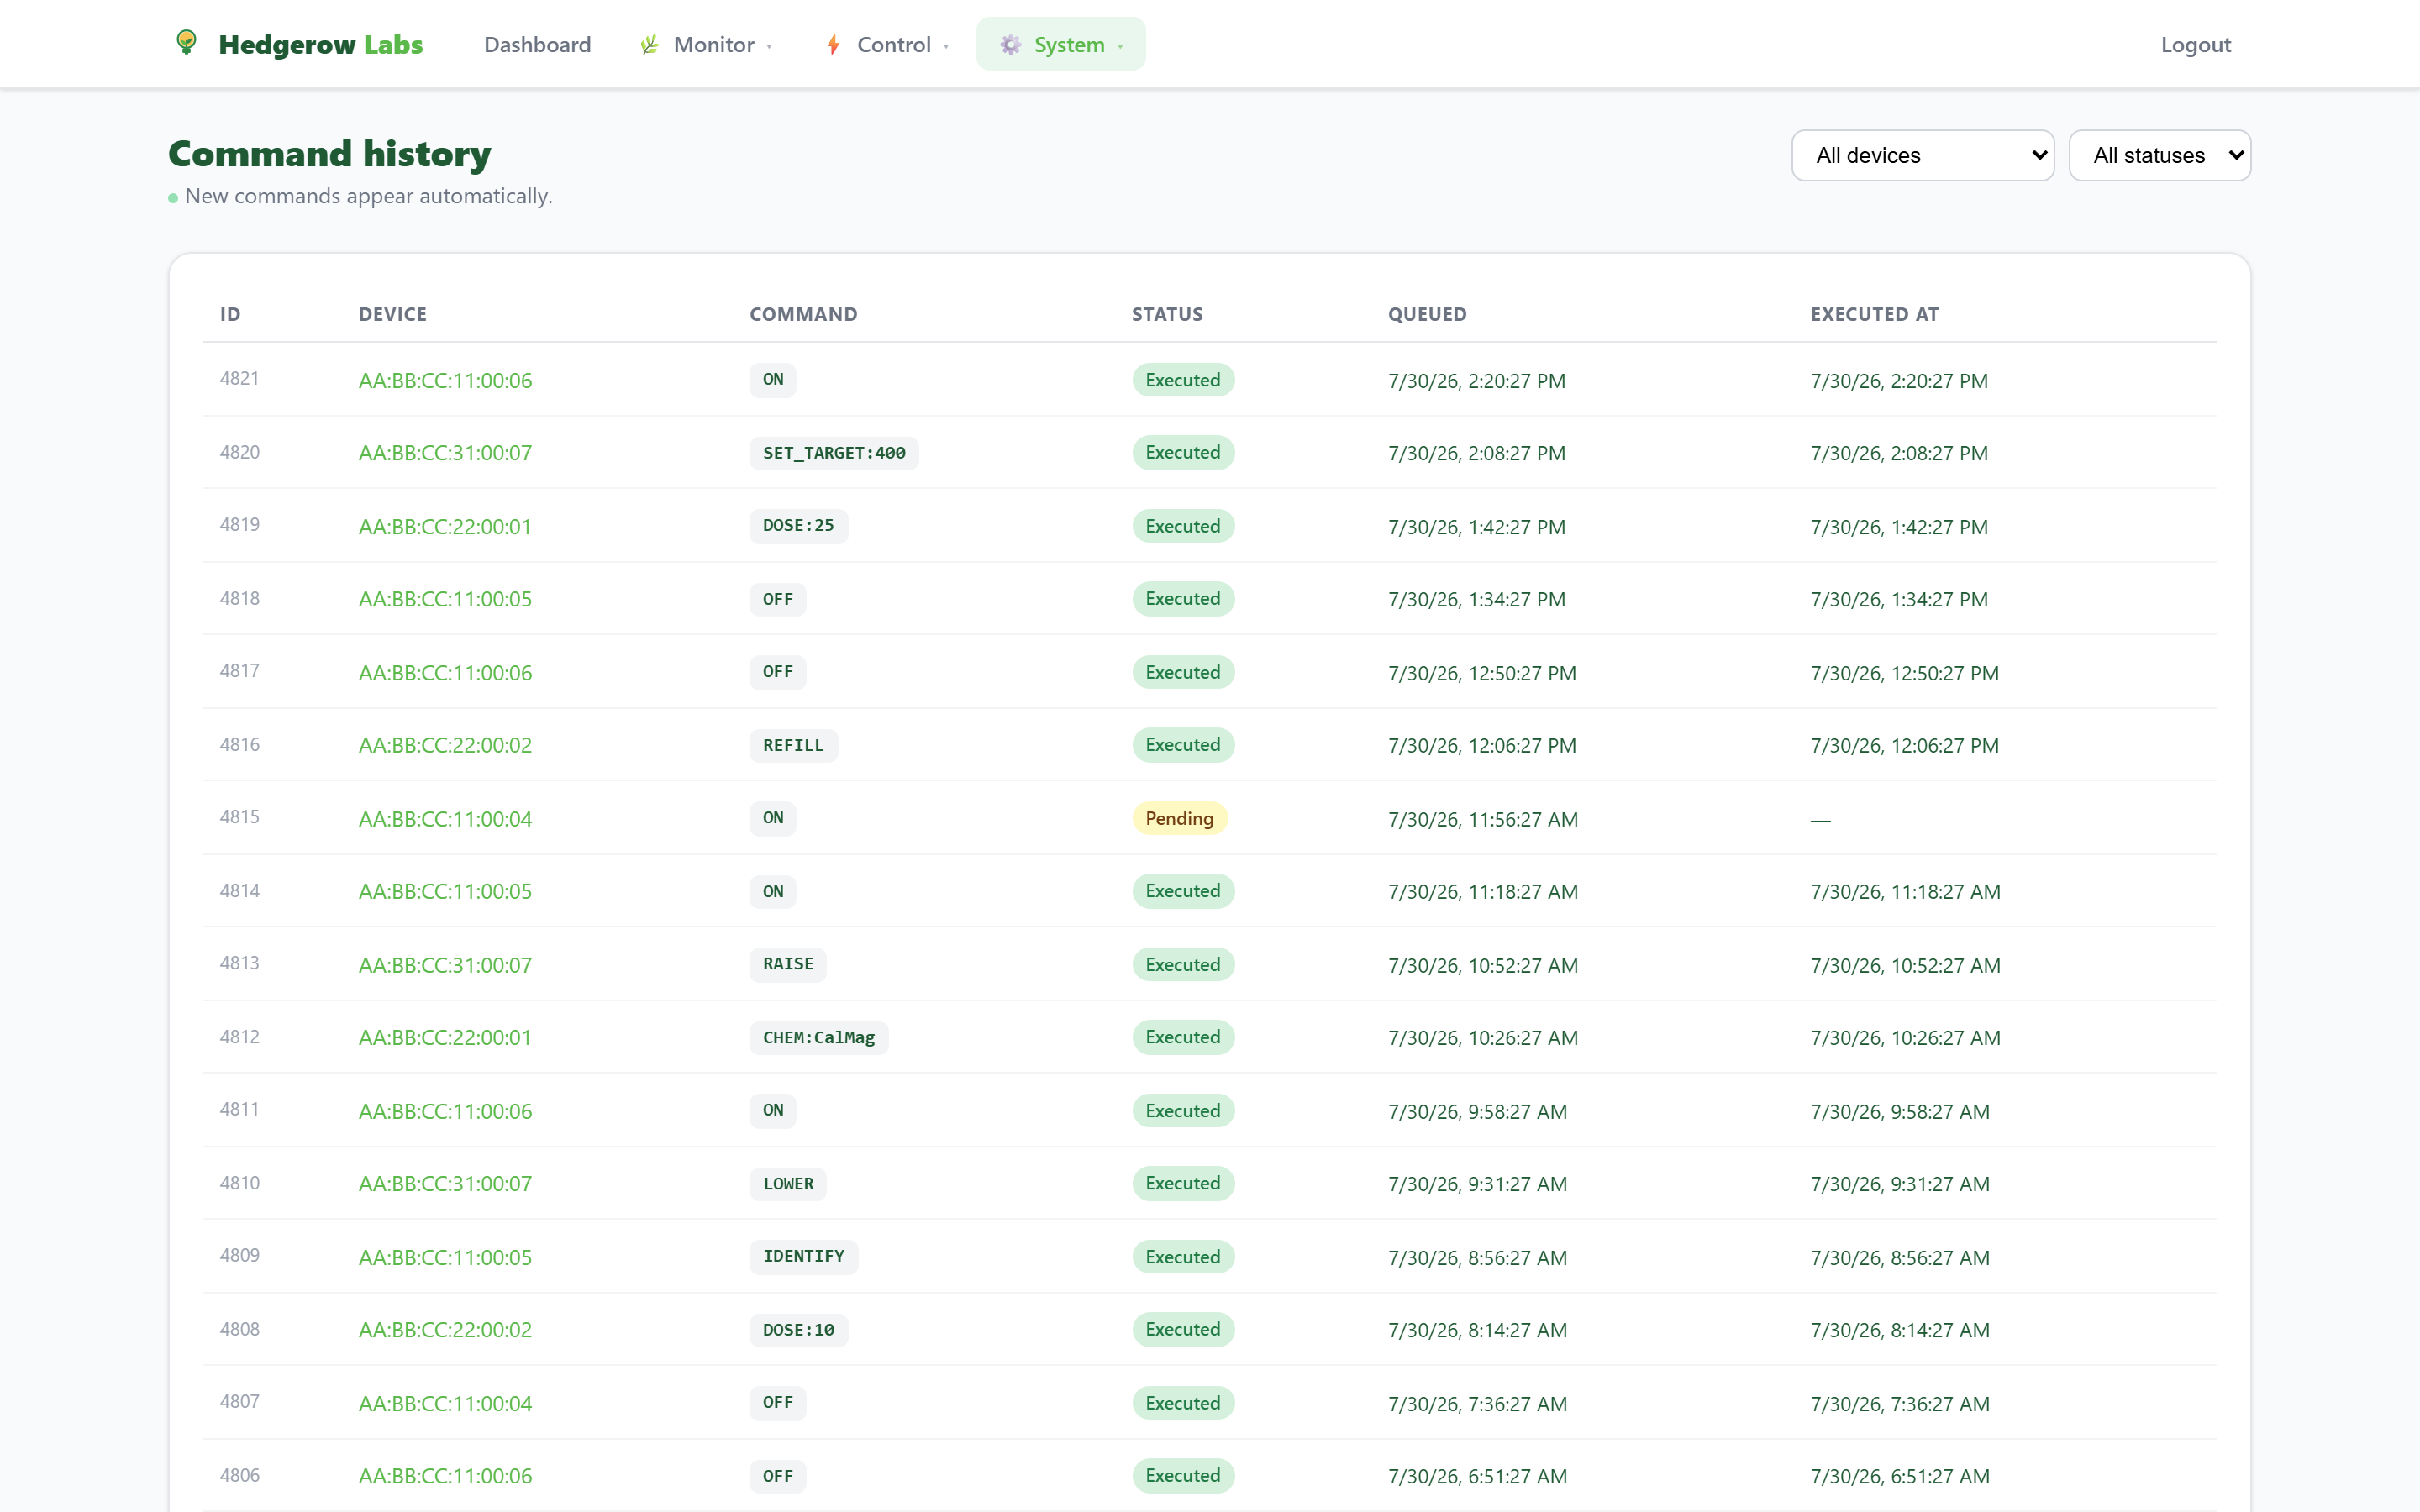This screenshot has height=1512, width=2420.
Task: Click the Command history heading
Action: pos(329,154)
